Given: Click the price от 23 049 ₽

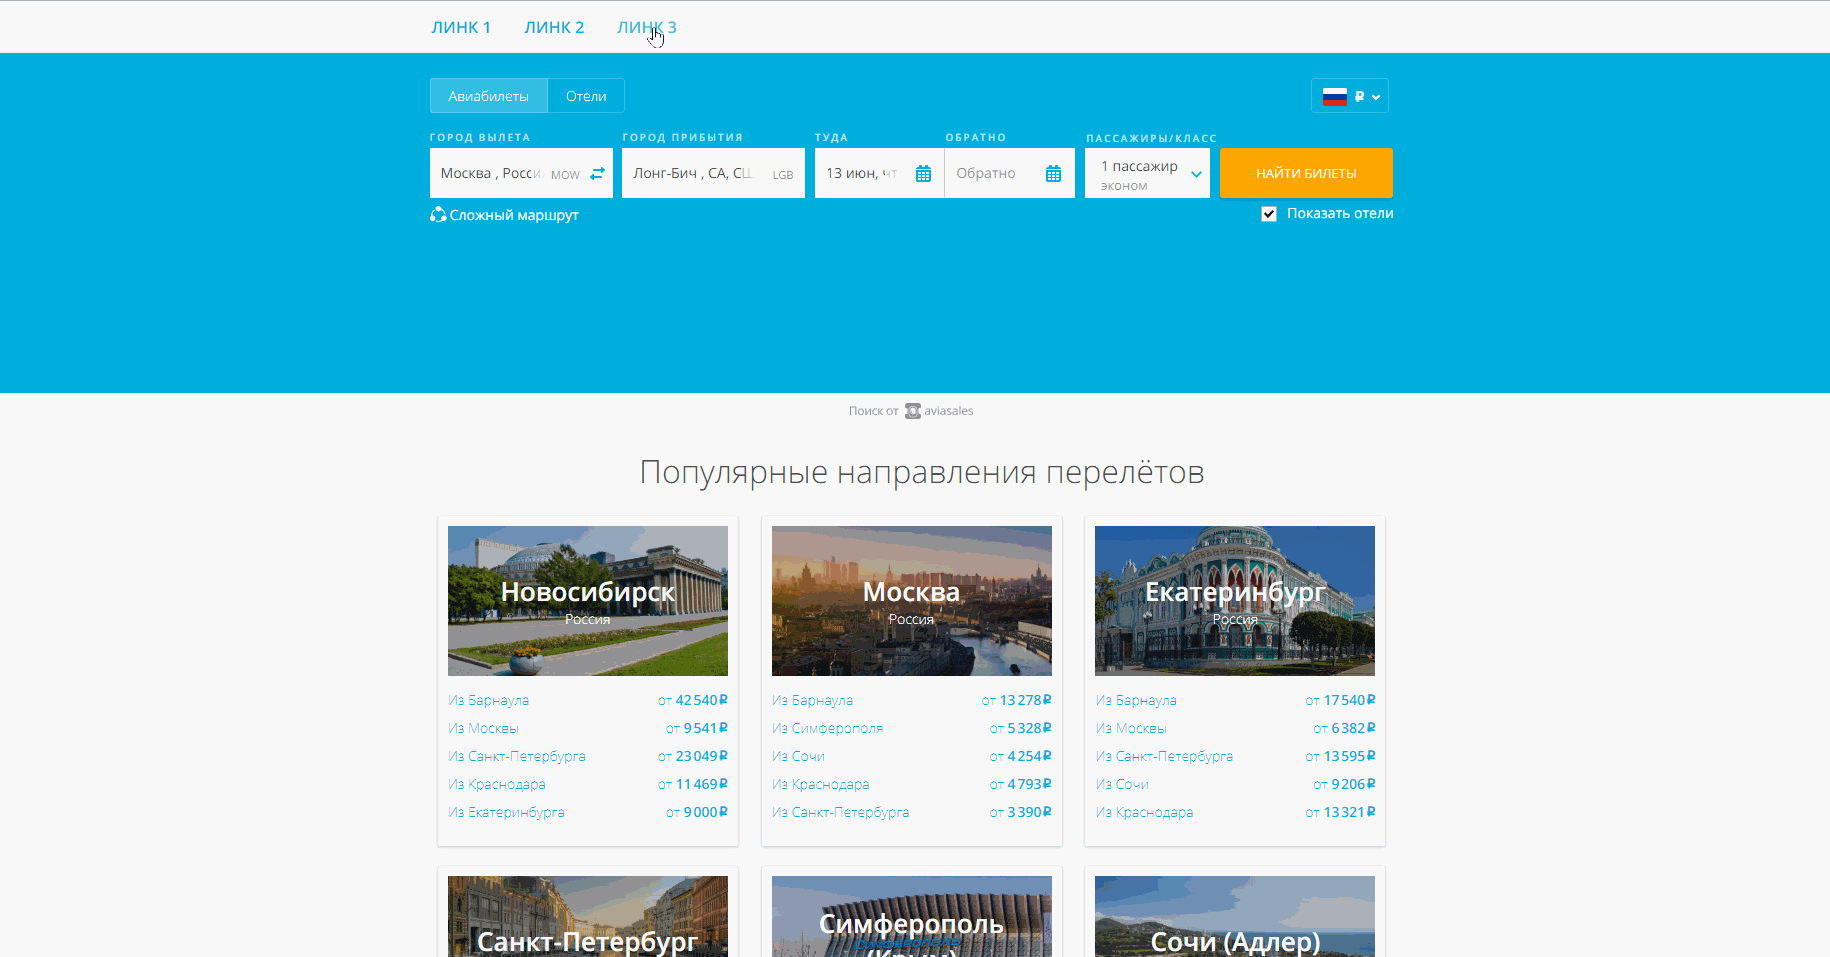Looking at the screenshot, I should tap(693, 756).
